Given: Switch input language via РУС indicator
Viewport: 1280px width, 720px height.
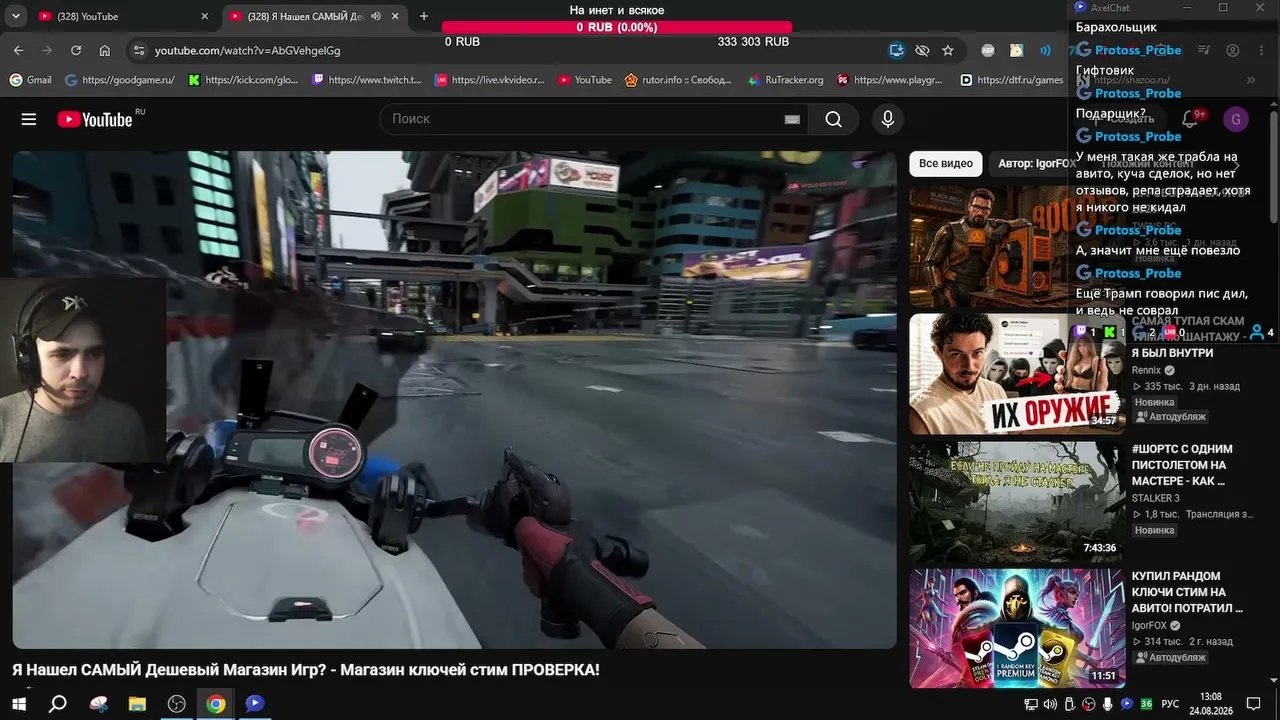Looking at the screenshot, I should click(x=1169, y=704).
